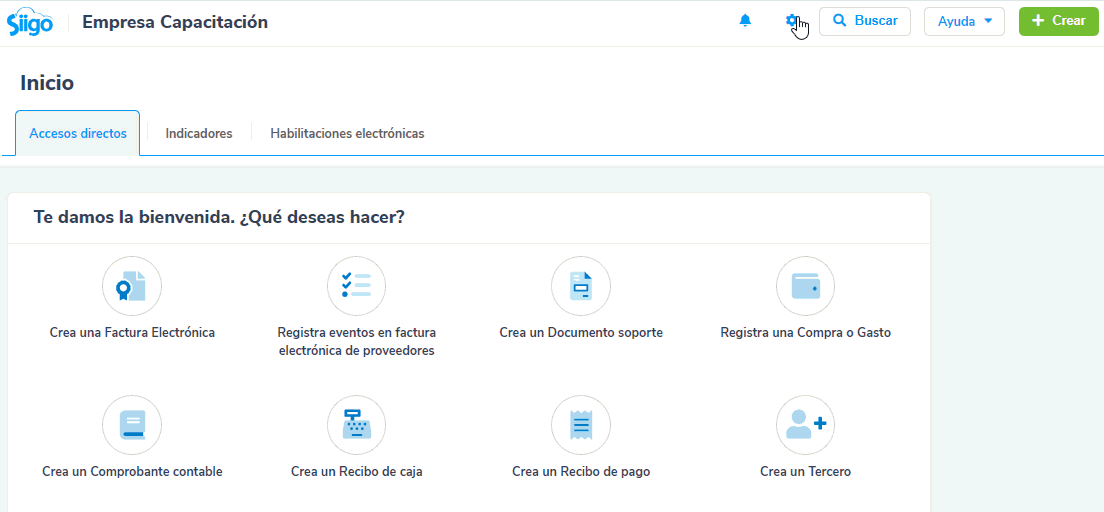Click the Siigo logo

click(x=30, y=21)
